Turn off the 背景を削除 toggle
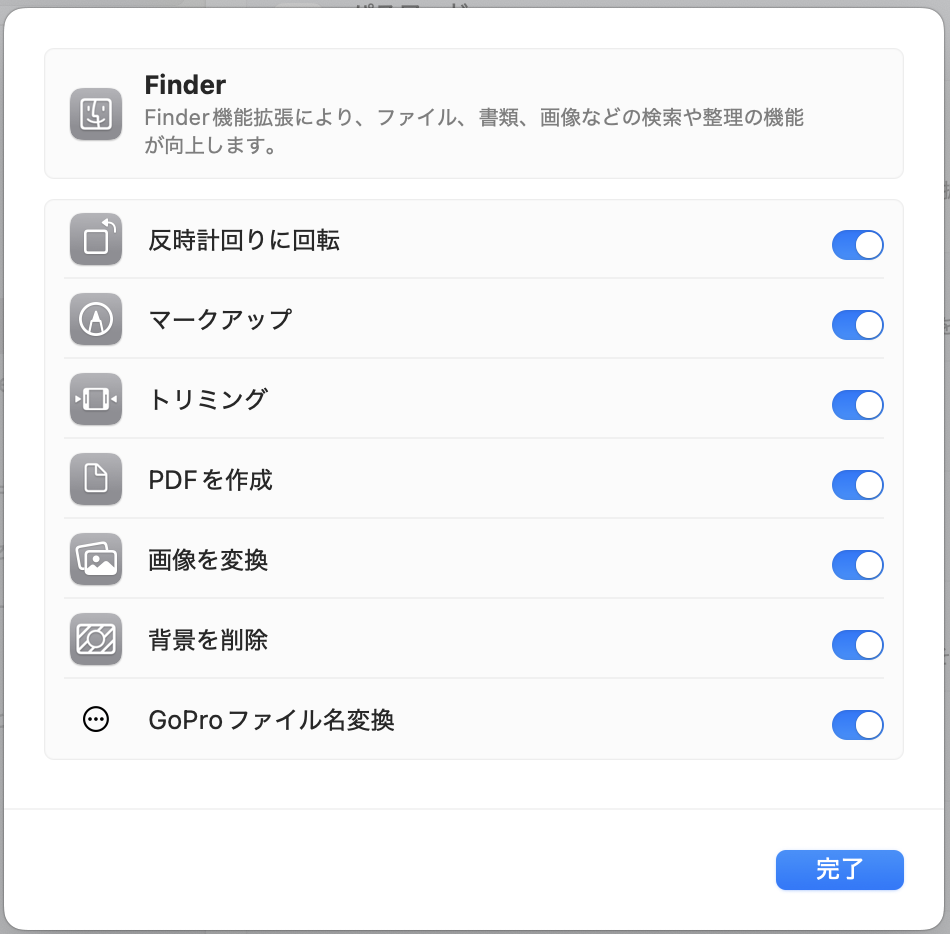This screenshot has height=934, width=950. pos(857,644)
